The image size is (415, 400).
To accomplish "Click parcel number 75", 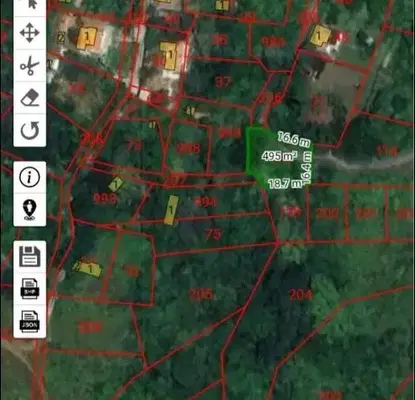I will 213,234.
